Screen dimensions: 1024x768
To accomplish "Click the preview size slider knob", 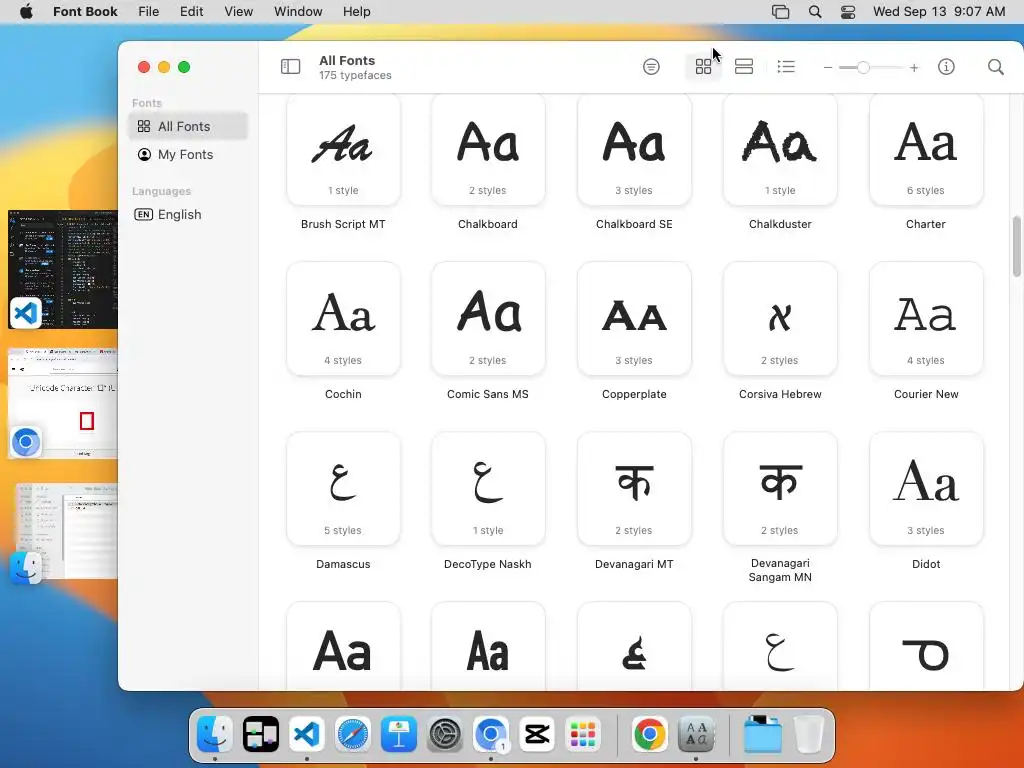I will (863, 67).
